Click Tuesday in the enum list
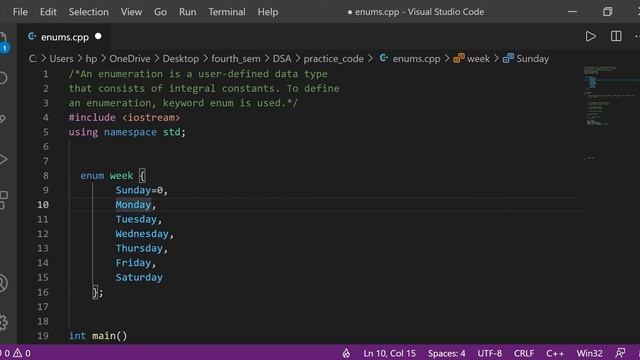Image resolution: width=640 pixels, height=360 pixels. [136, 219]
